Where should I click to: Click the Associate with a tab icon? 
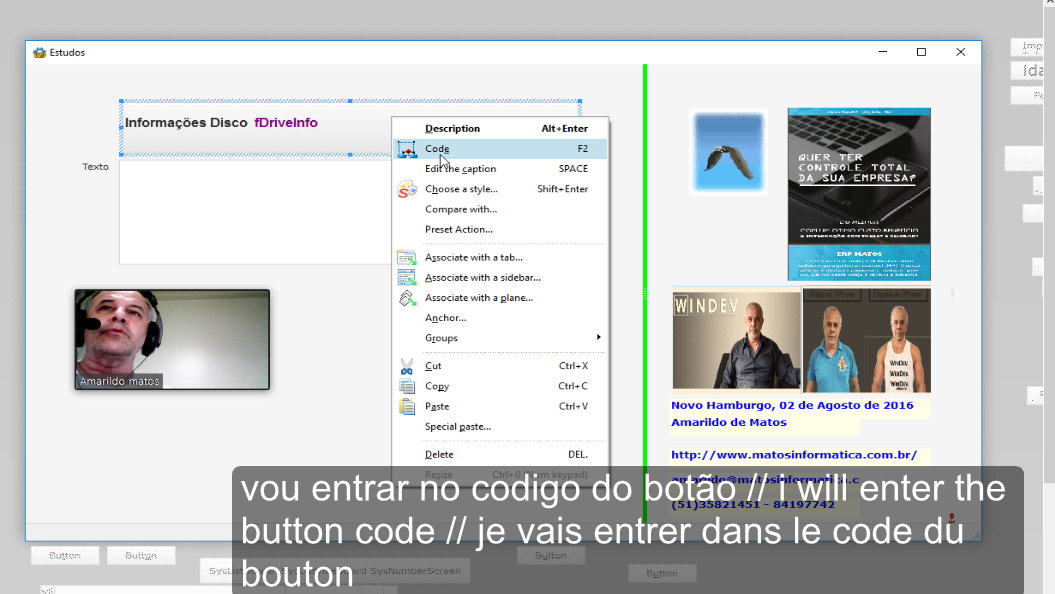[x=406, y=258]
